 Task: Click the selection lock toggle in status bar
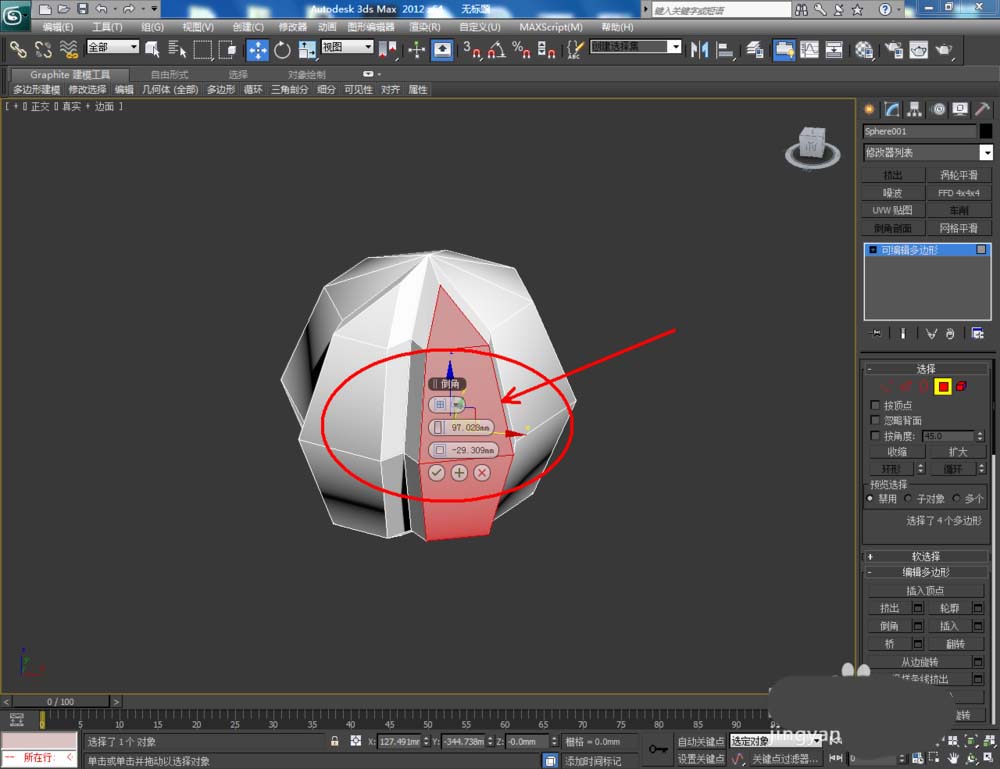pyautogui.click(x=334, y=741)
